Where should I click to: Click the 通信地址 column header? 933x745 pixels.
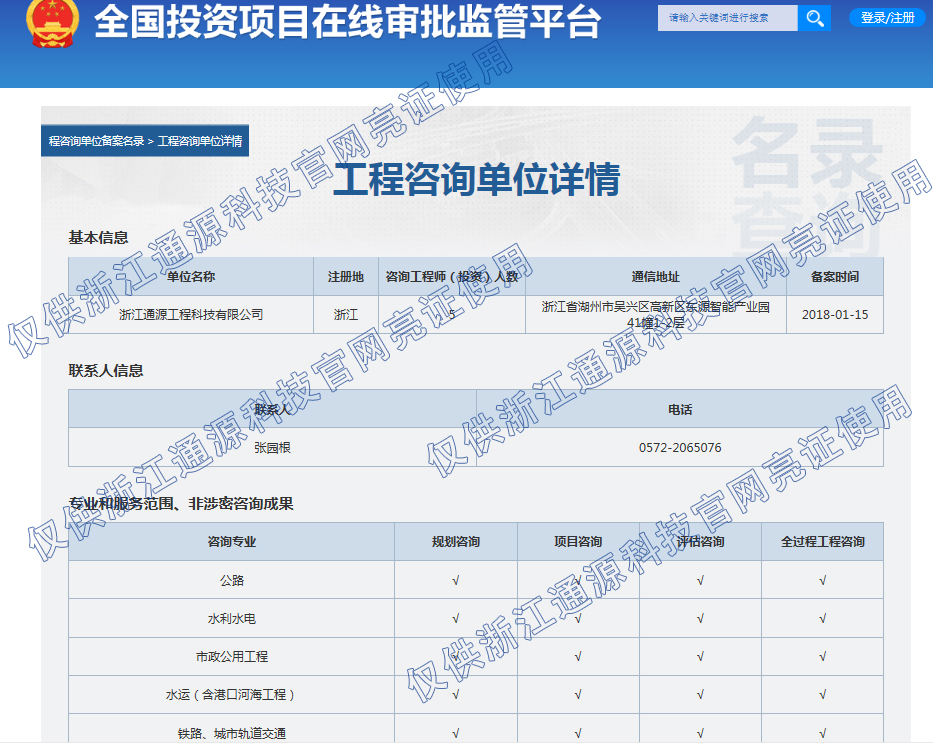(x=655, y=277)
